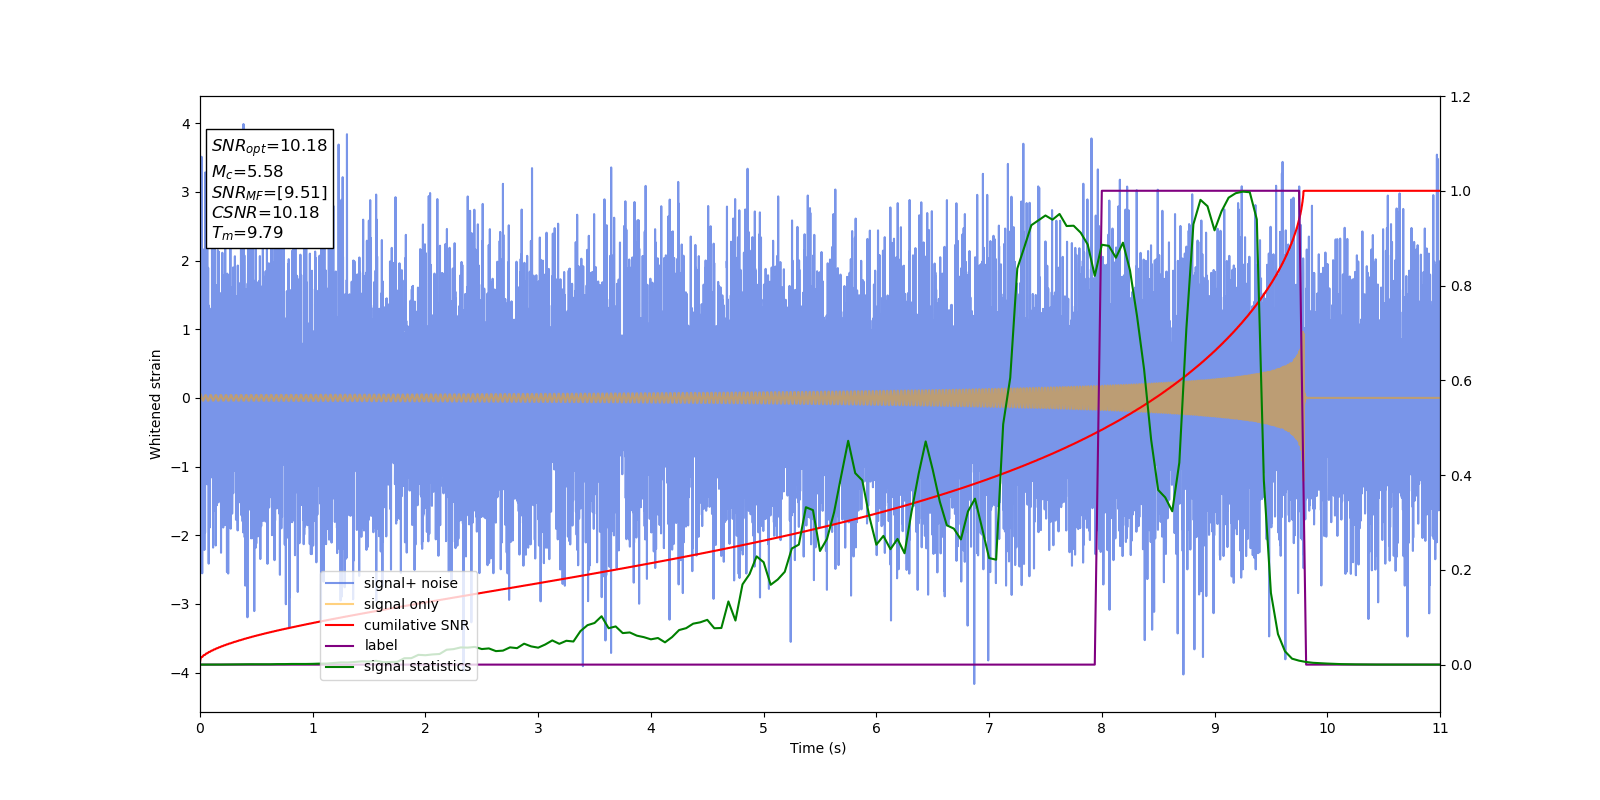Screen dimensions: 1600x800
Task: Click the Tm=9.79 annotation text
Action: coord(247,233)
